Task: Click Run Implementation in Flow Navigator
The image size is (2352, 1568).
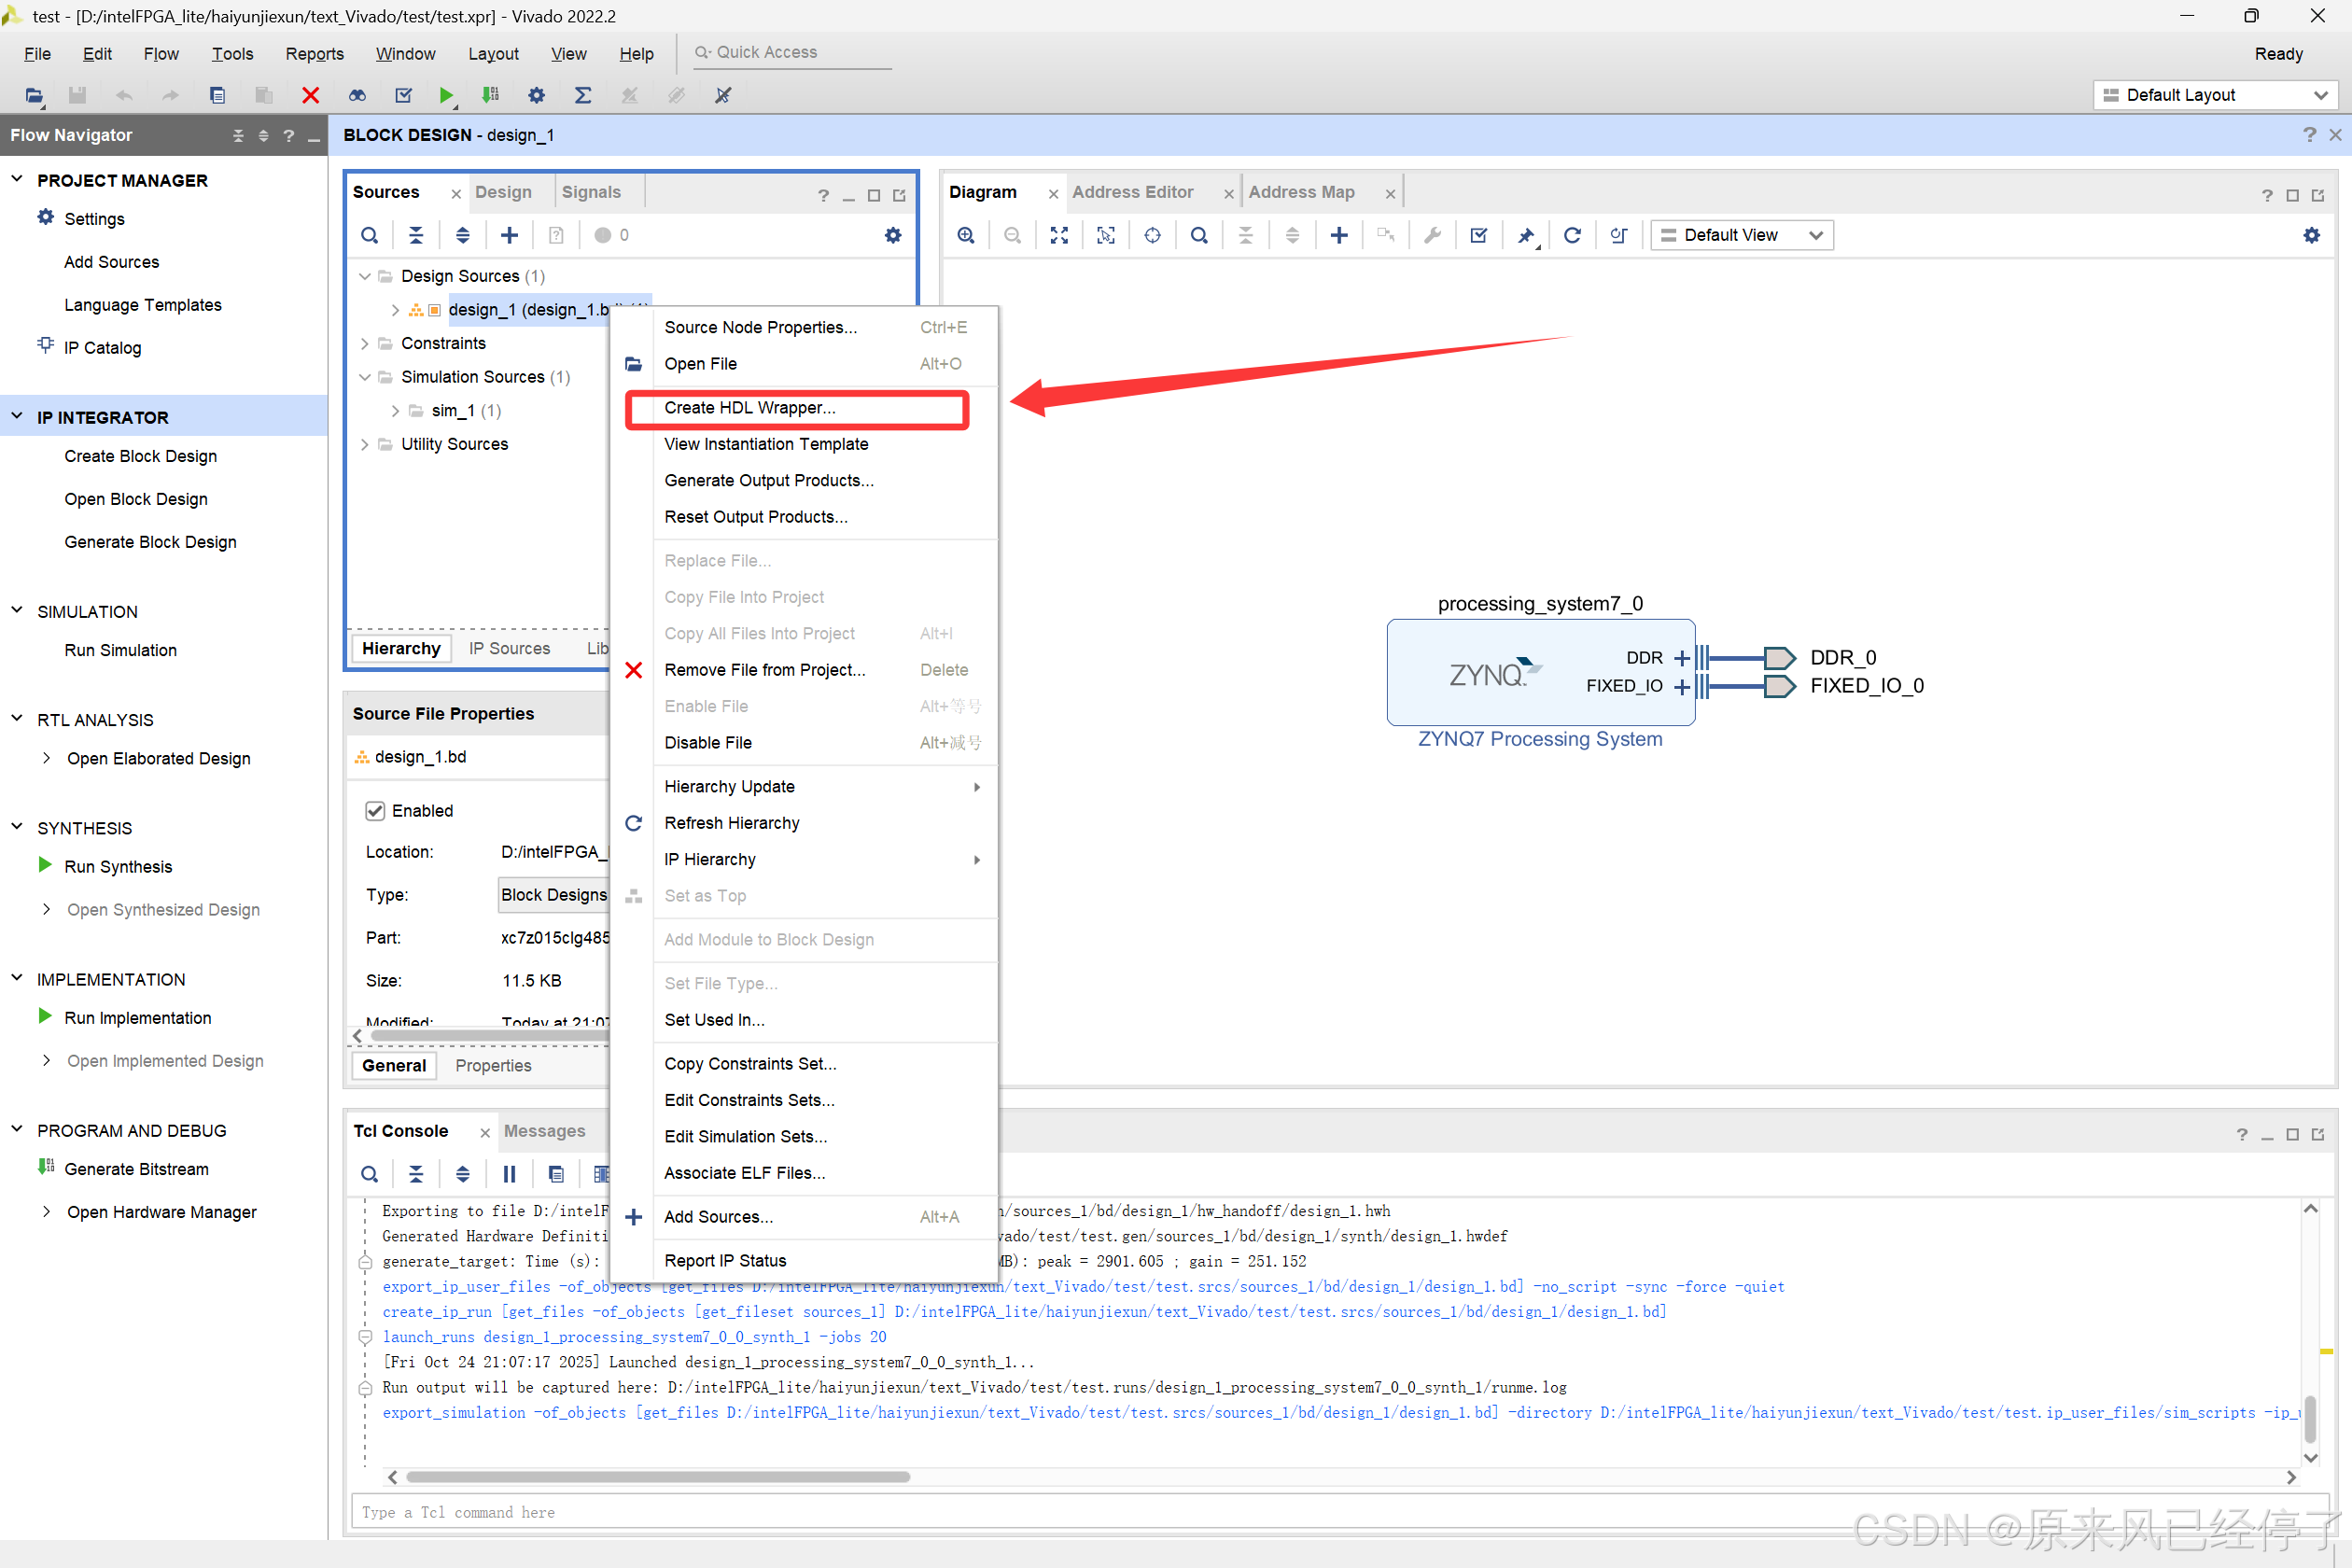Action: [137, 1017]
